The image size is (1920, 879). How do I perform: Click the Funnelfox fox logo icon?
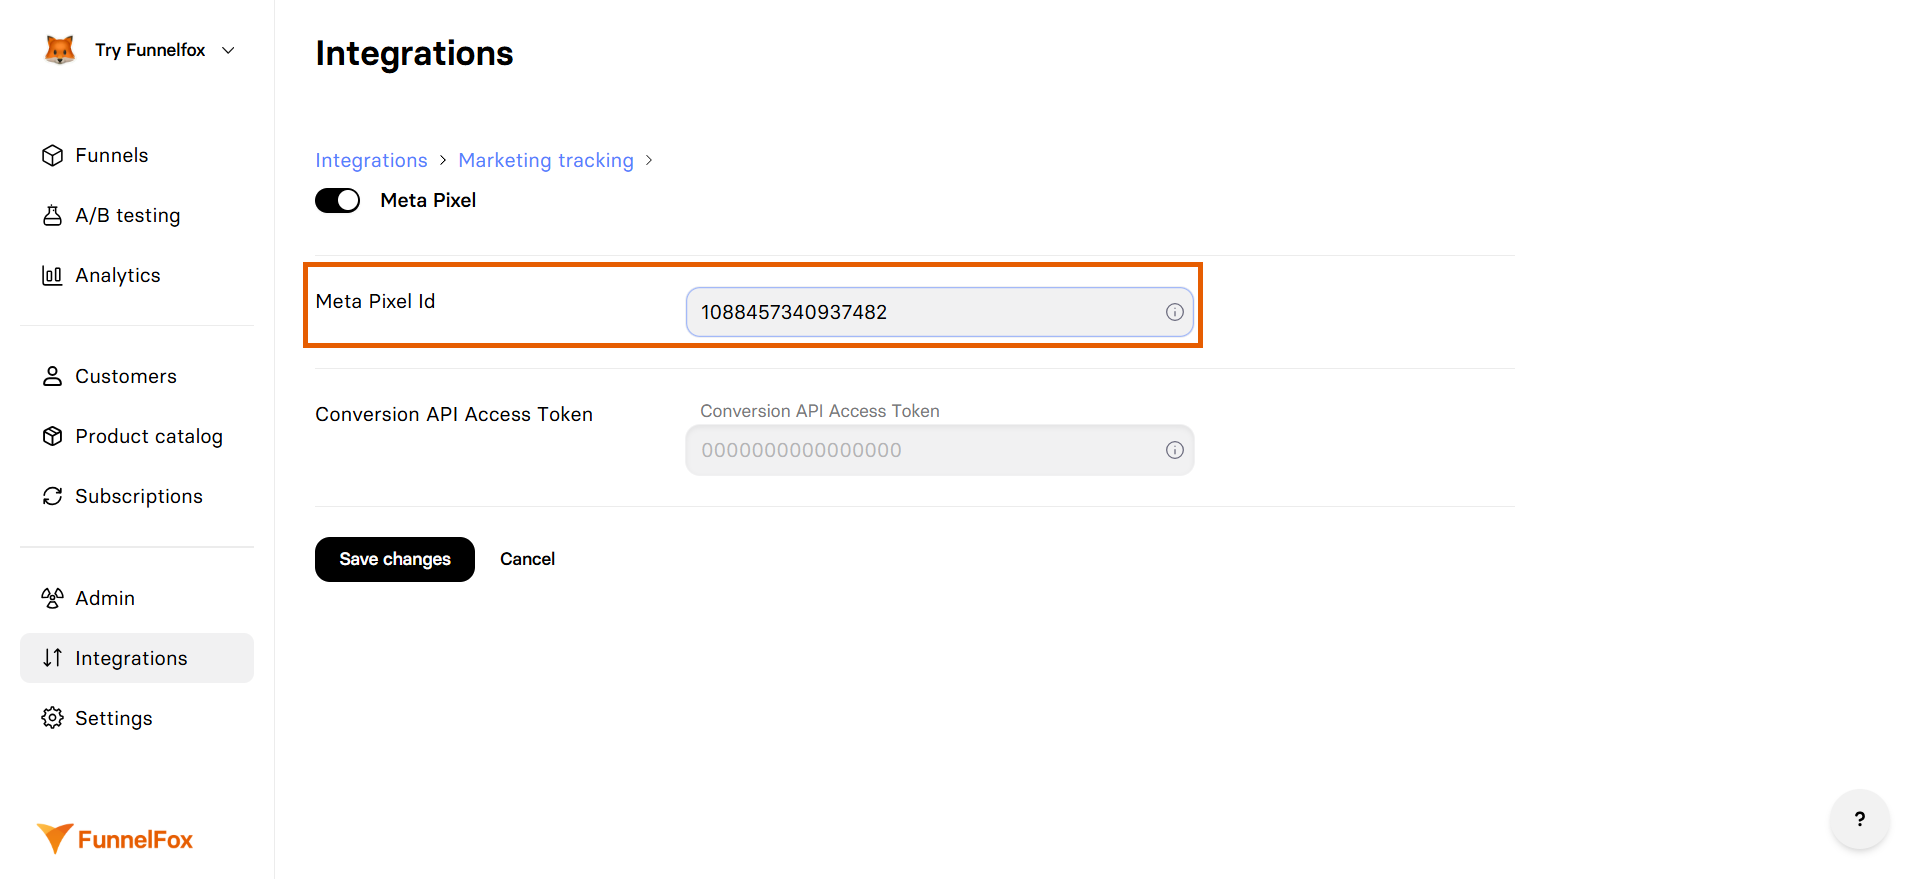pos(60,50)
